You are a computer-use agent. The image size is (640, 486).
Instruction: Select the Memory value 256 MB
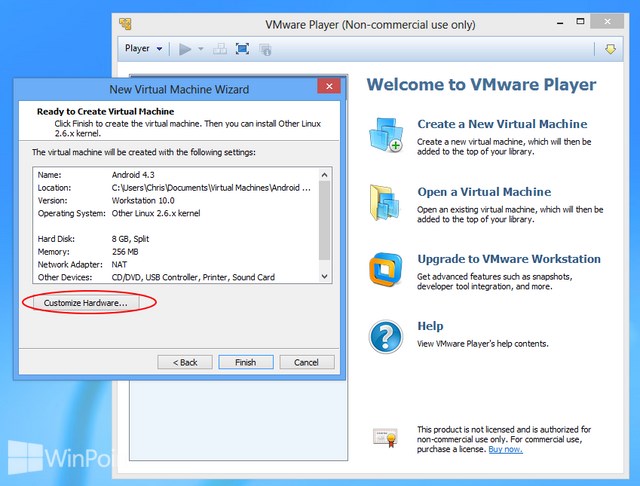coord(125,252)
